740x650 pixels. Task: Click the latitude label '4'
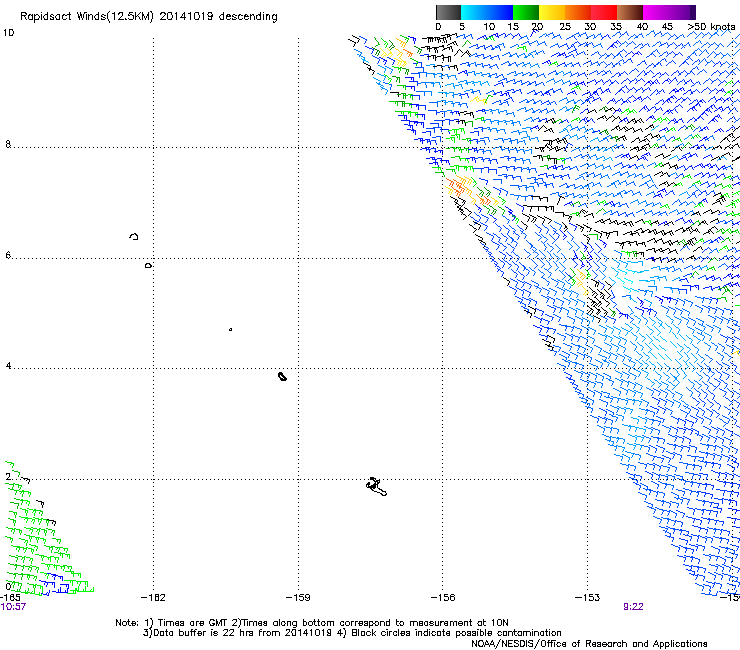click(x=8, y=366)
